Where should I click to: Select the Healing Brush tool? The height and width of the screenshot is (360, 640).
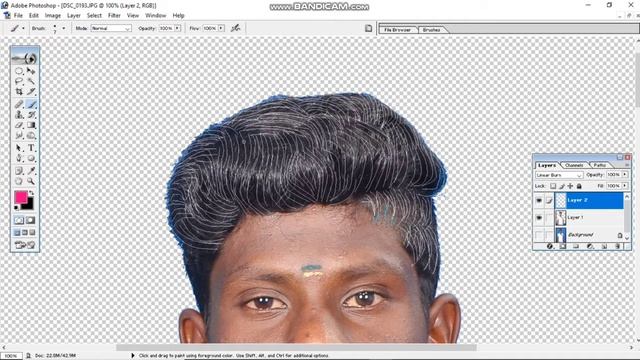19,104
